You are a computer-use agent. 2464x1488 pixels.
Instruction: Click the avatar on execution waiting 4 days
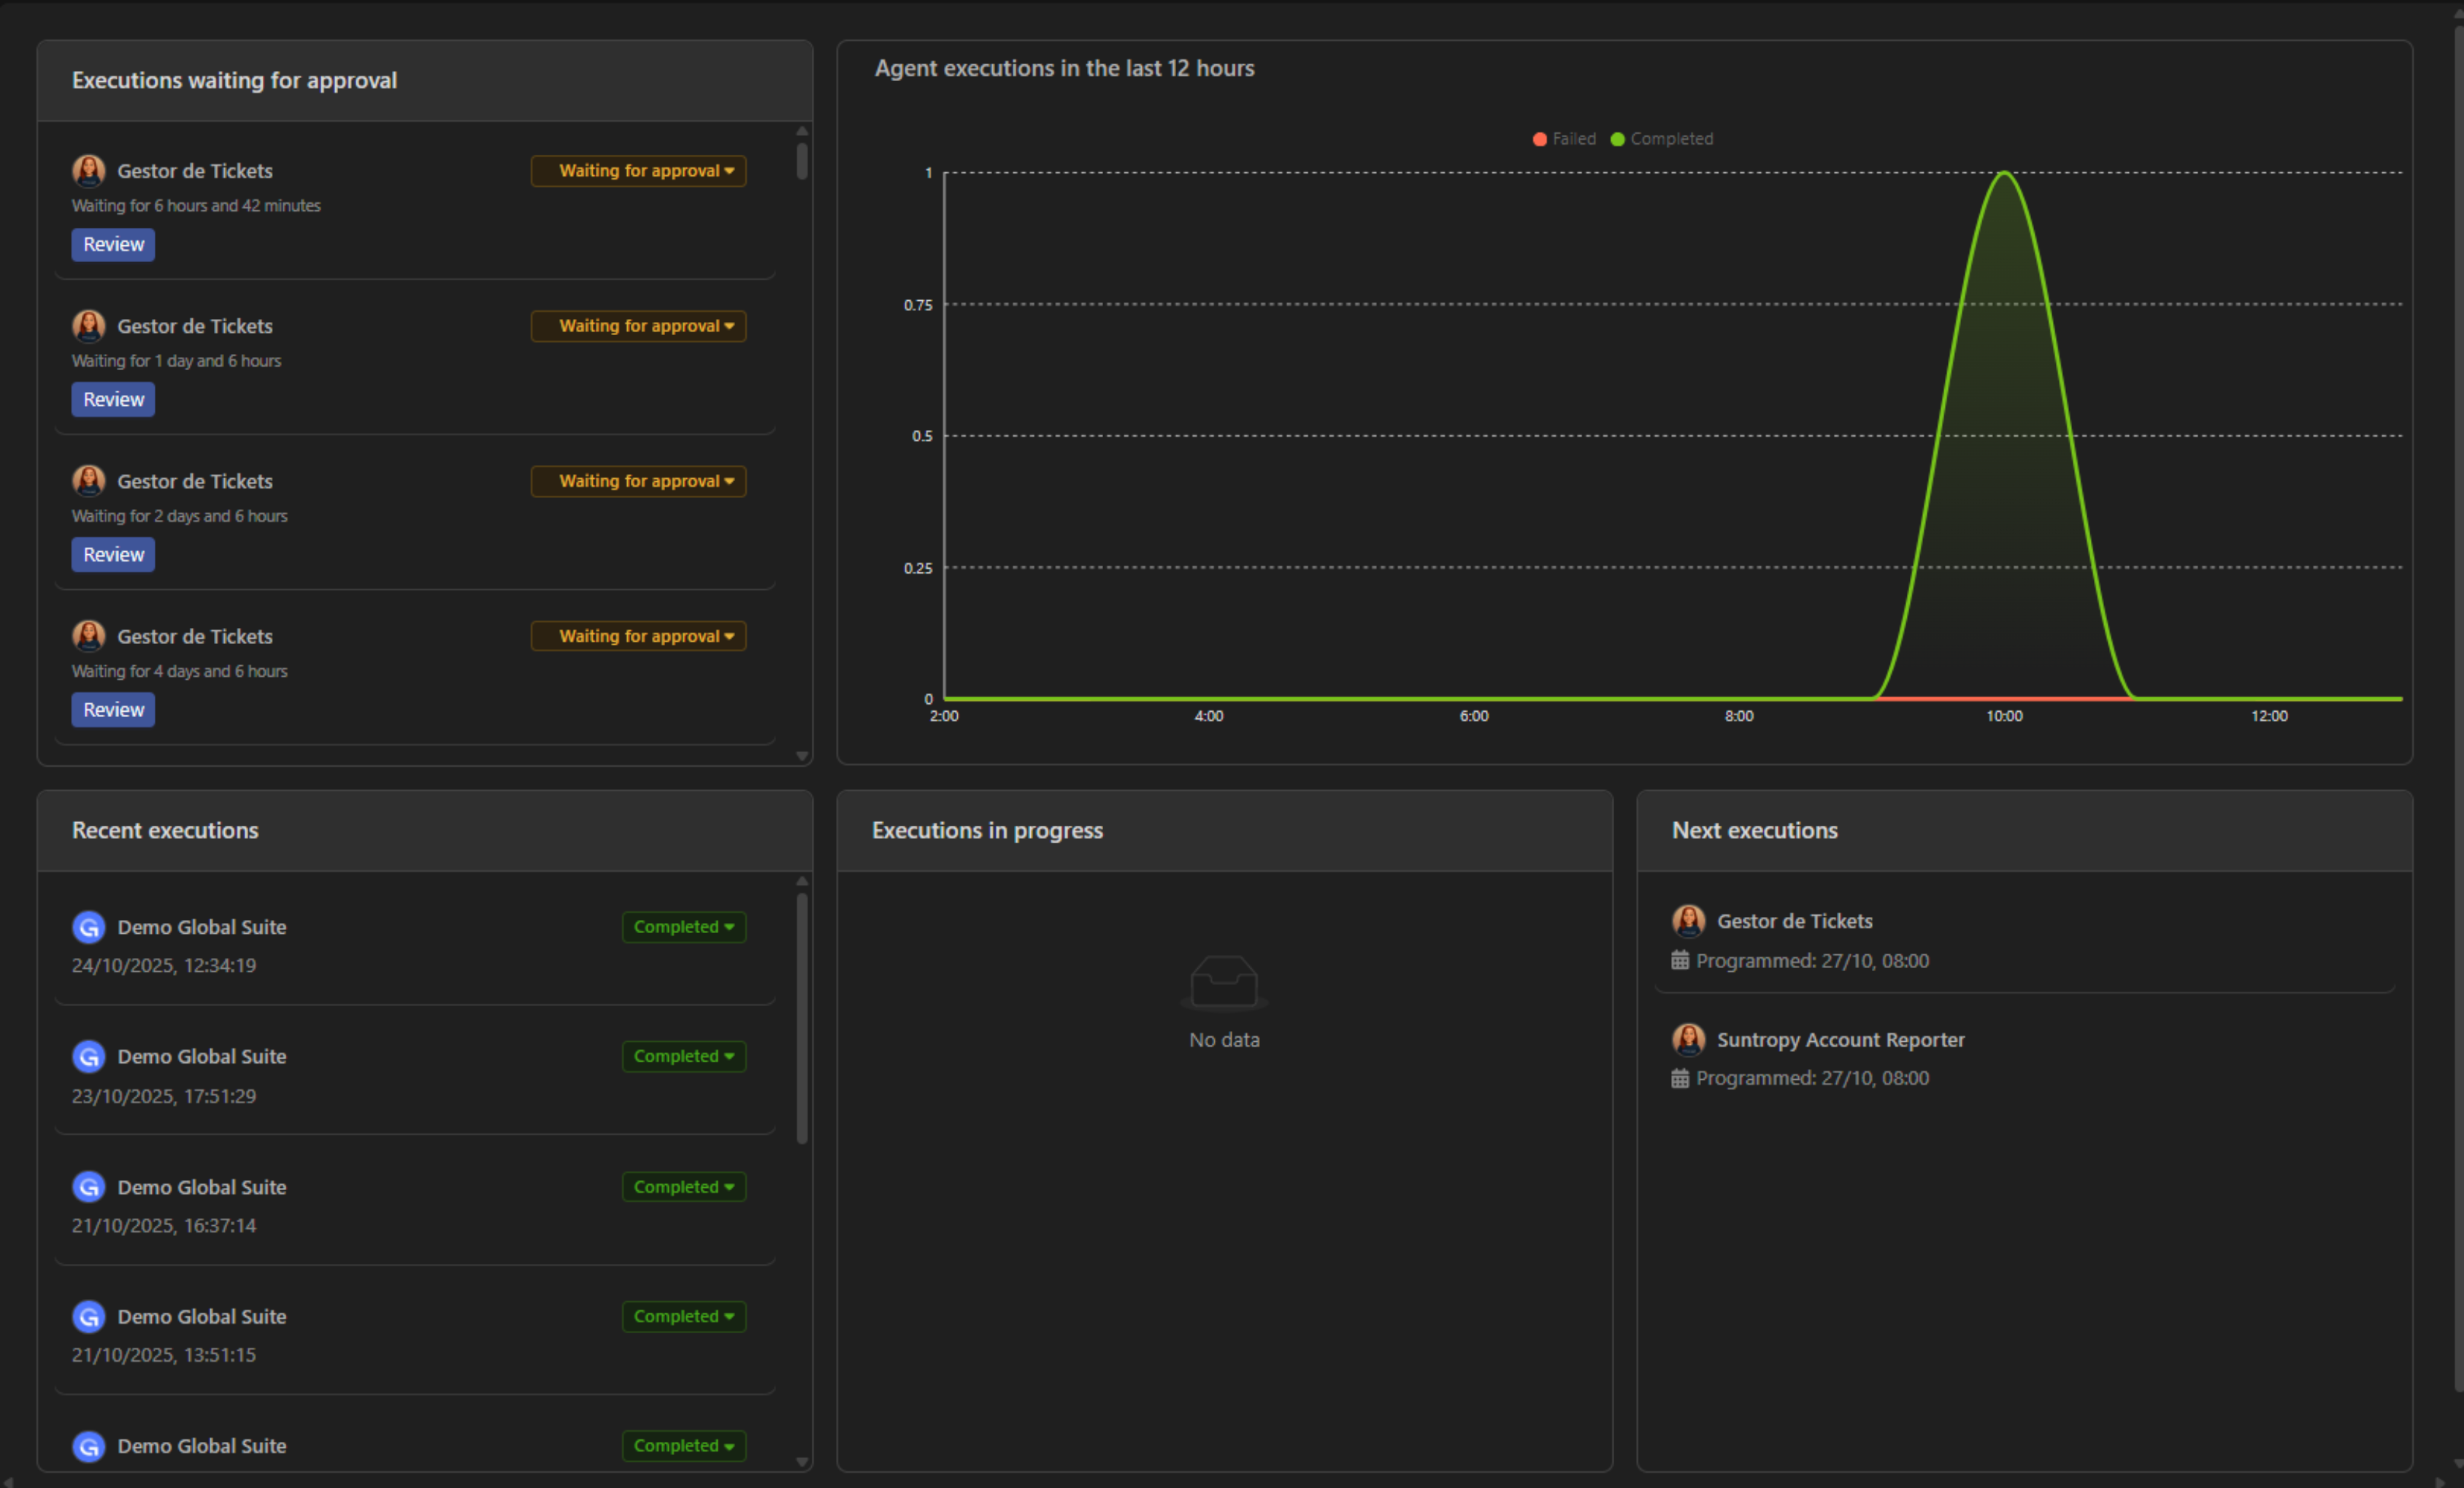point(88,635)
